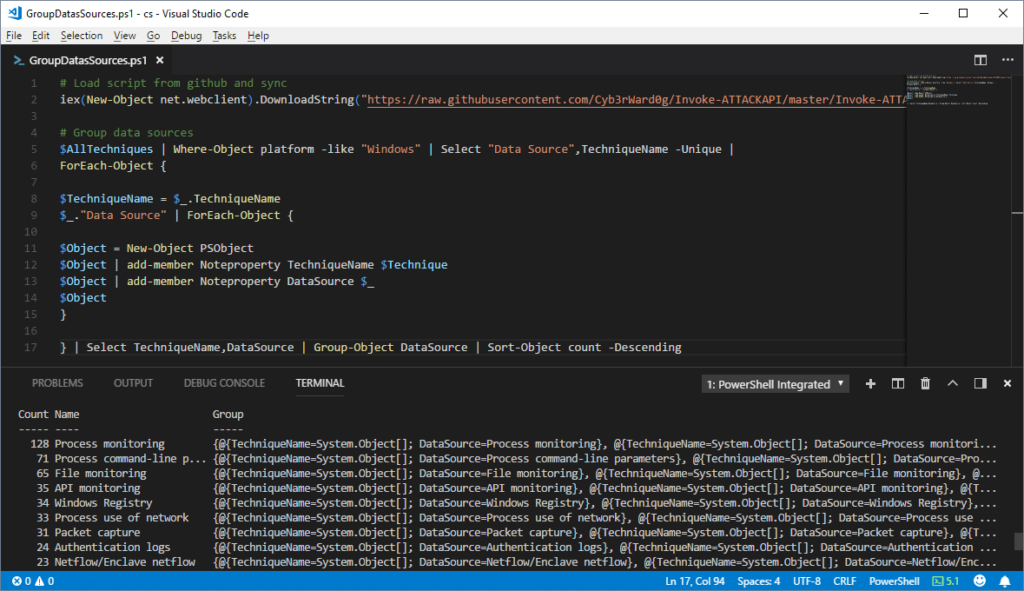Close the terminal panel

(x=1007, y=383)
